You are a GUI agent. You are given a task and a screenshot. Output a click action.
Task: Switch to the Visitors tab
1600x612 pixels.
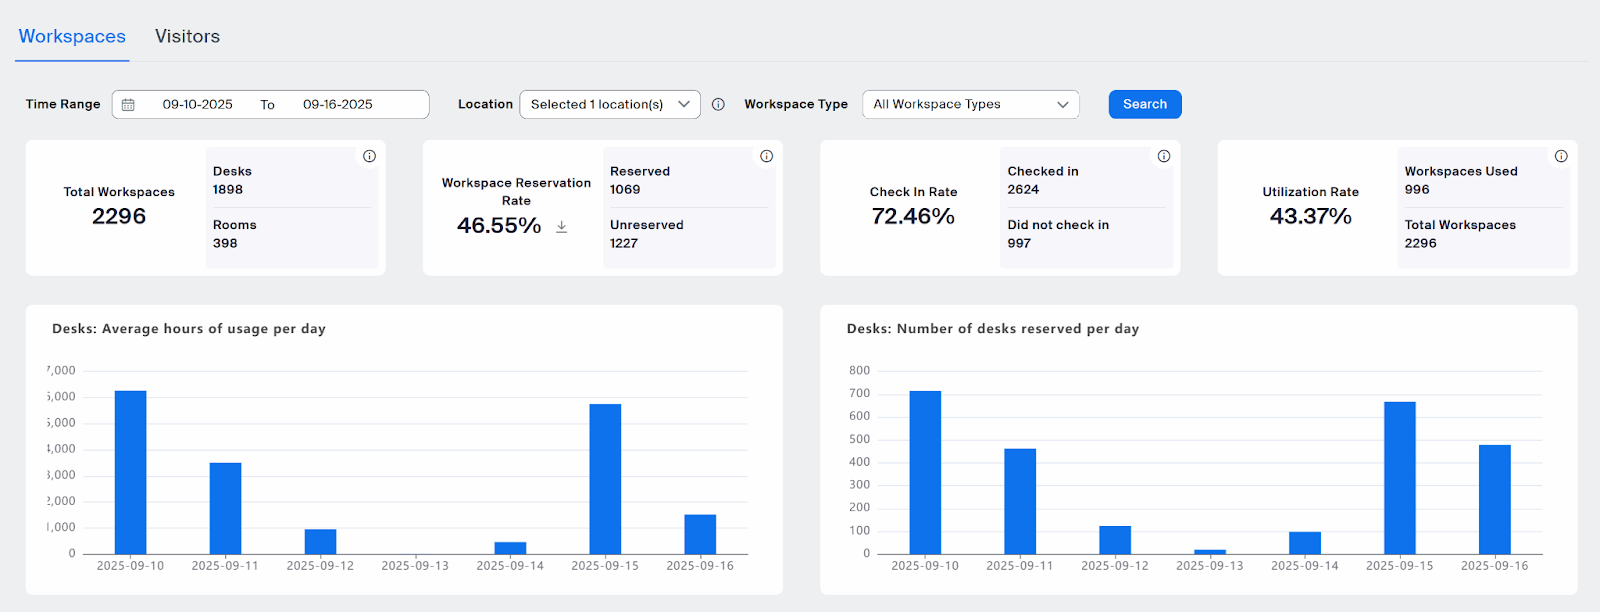tap(187, 36)
